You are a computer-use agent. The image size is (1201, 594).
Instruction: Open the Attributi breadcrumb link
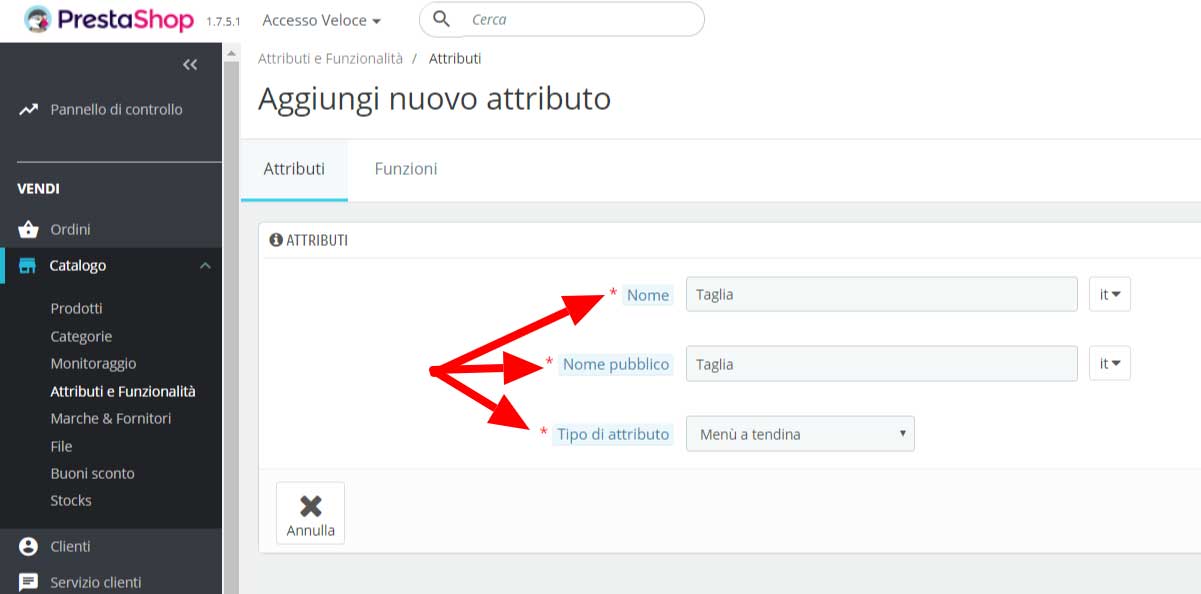[455, 58]
